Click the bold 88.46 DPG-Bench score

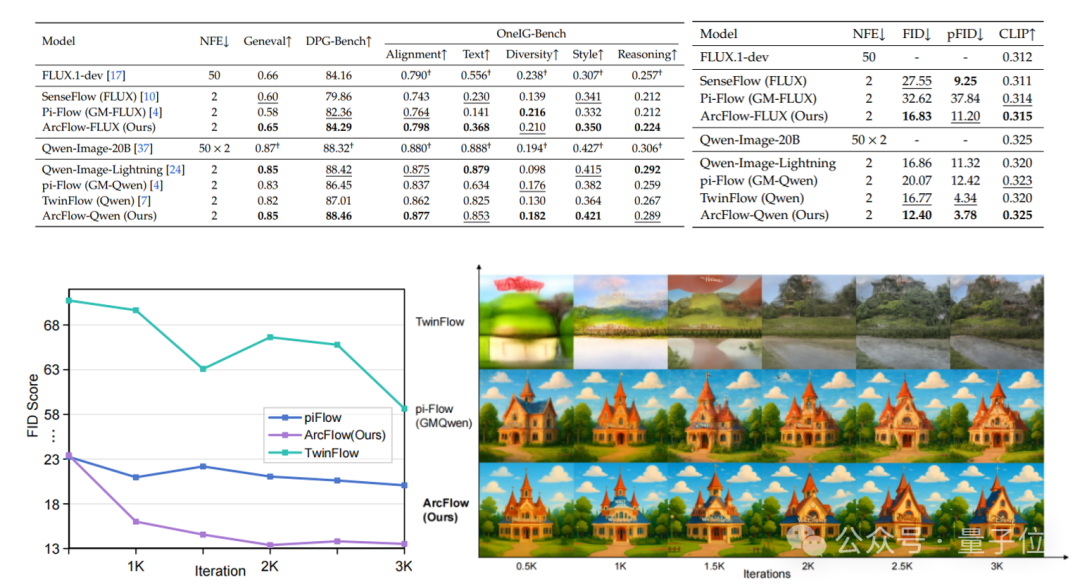coord(338,216)
